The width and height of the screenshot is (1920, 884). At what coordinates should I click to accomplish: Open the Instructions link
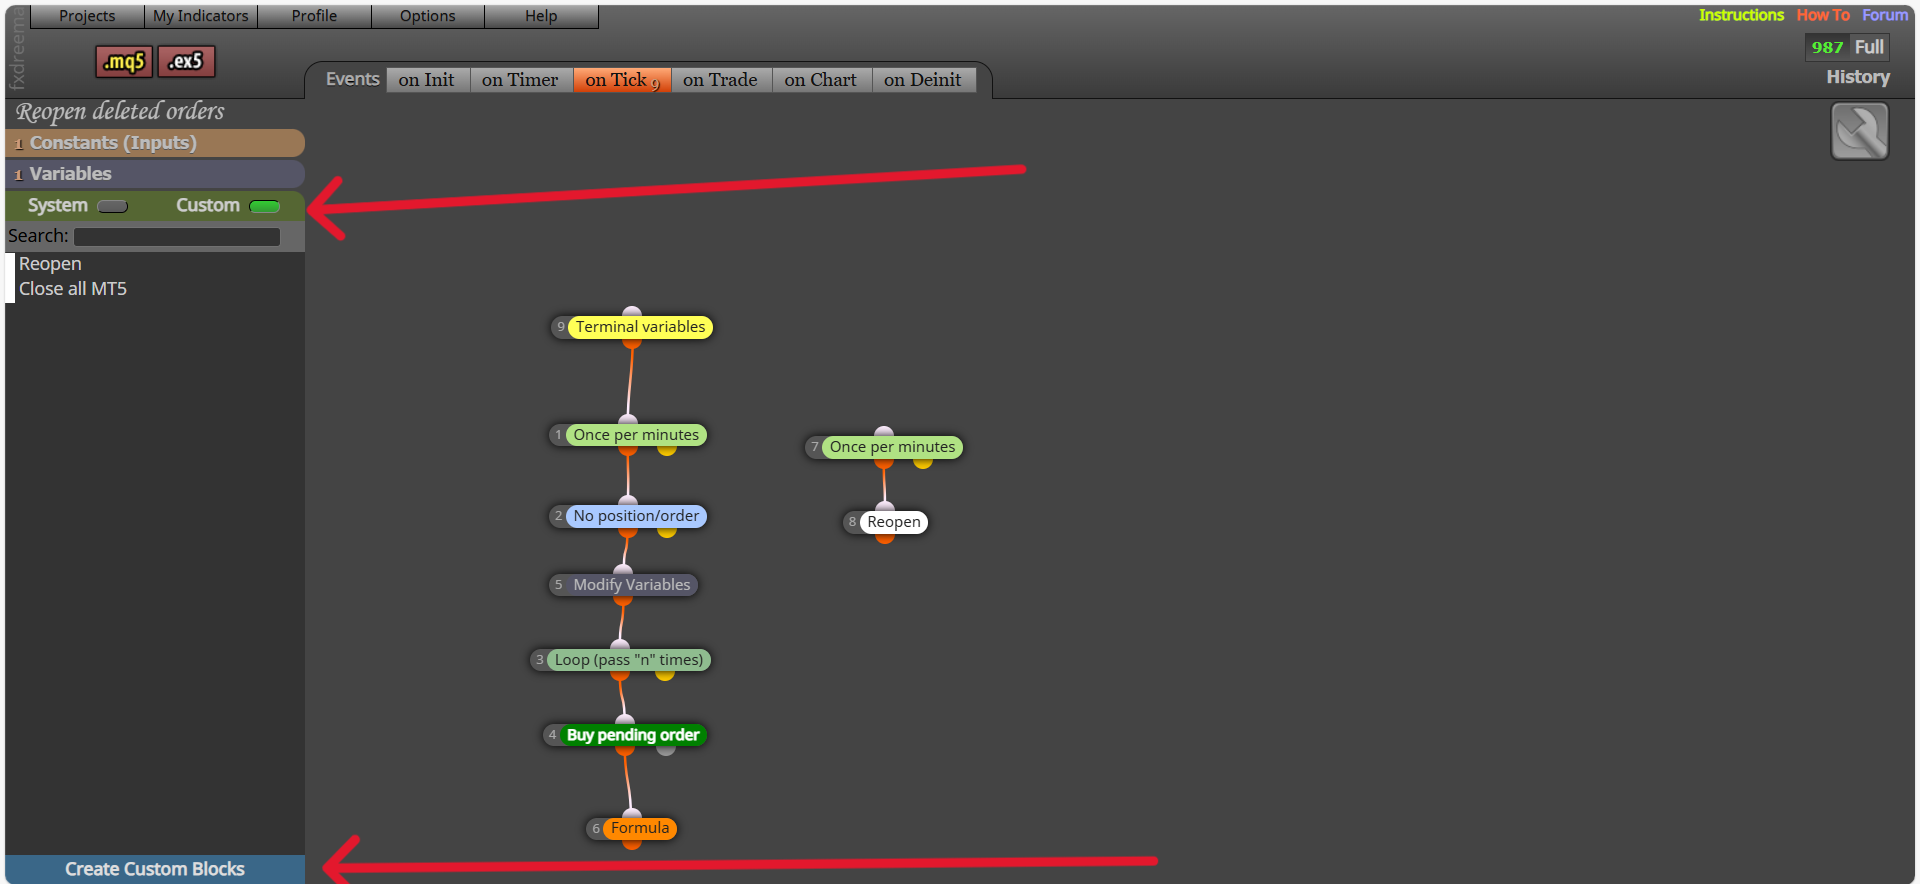point(1741,15)
